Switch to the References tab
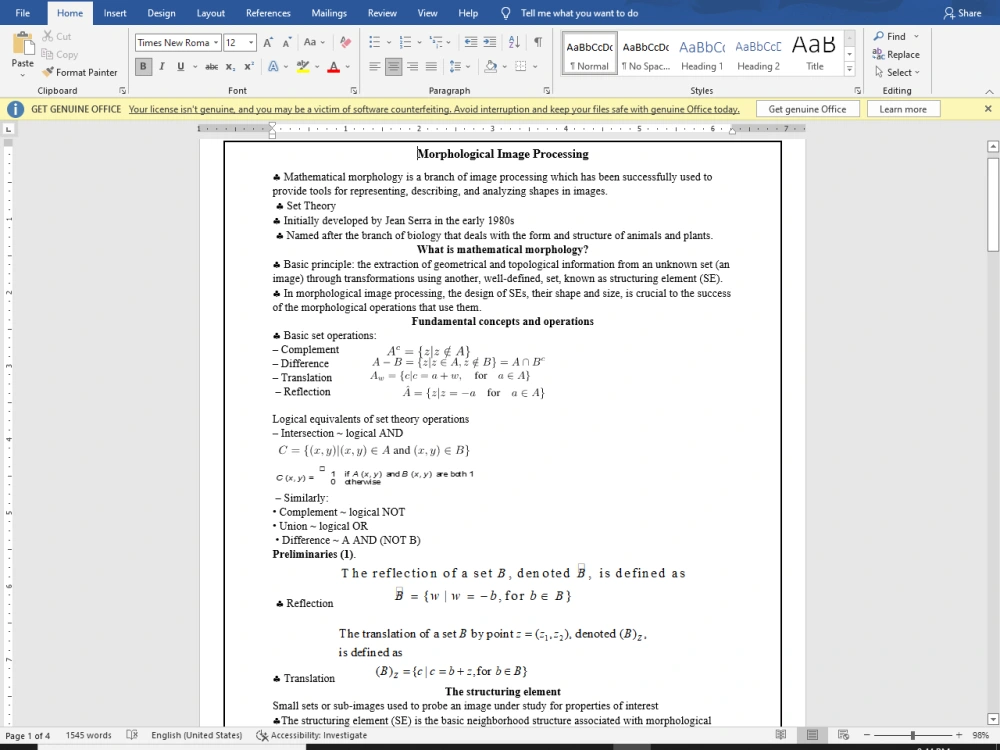This screenshot has height=750, width=1000. pos(268,13)
